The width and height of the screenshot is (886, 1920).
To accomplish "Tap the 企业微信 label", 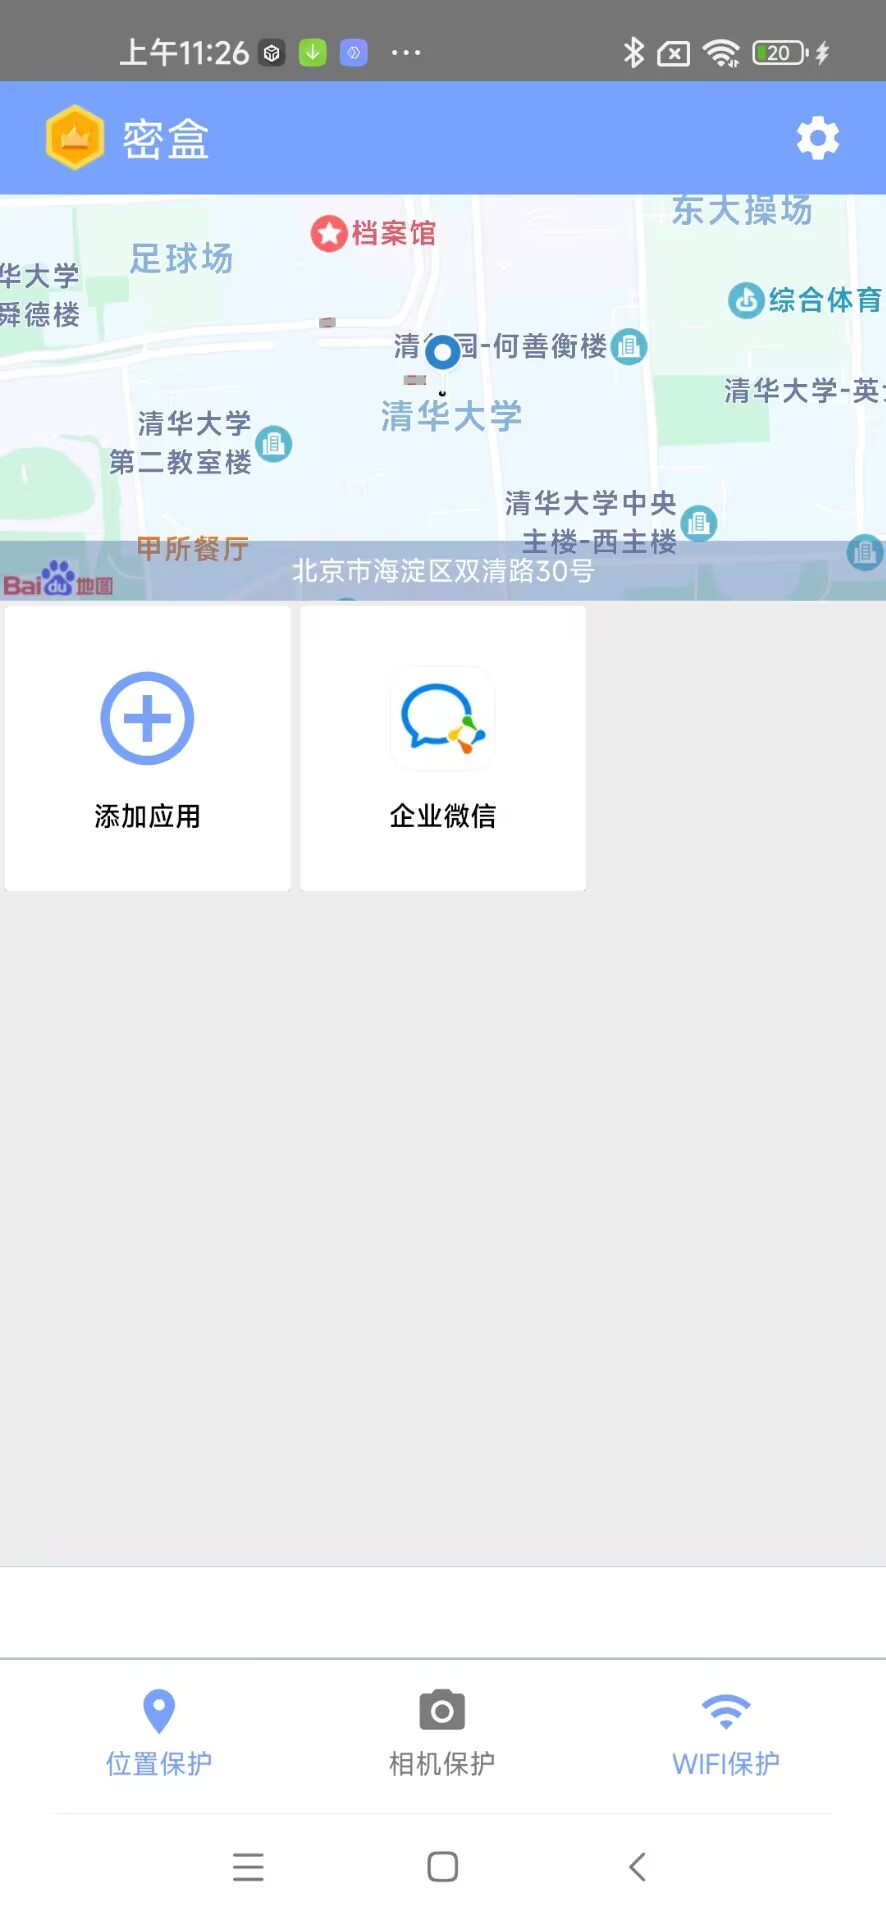I will [x=442, y=816].
